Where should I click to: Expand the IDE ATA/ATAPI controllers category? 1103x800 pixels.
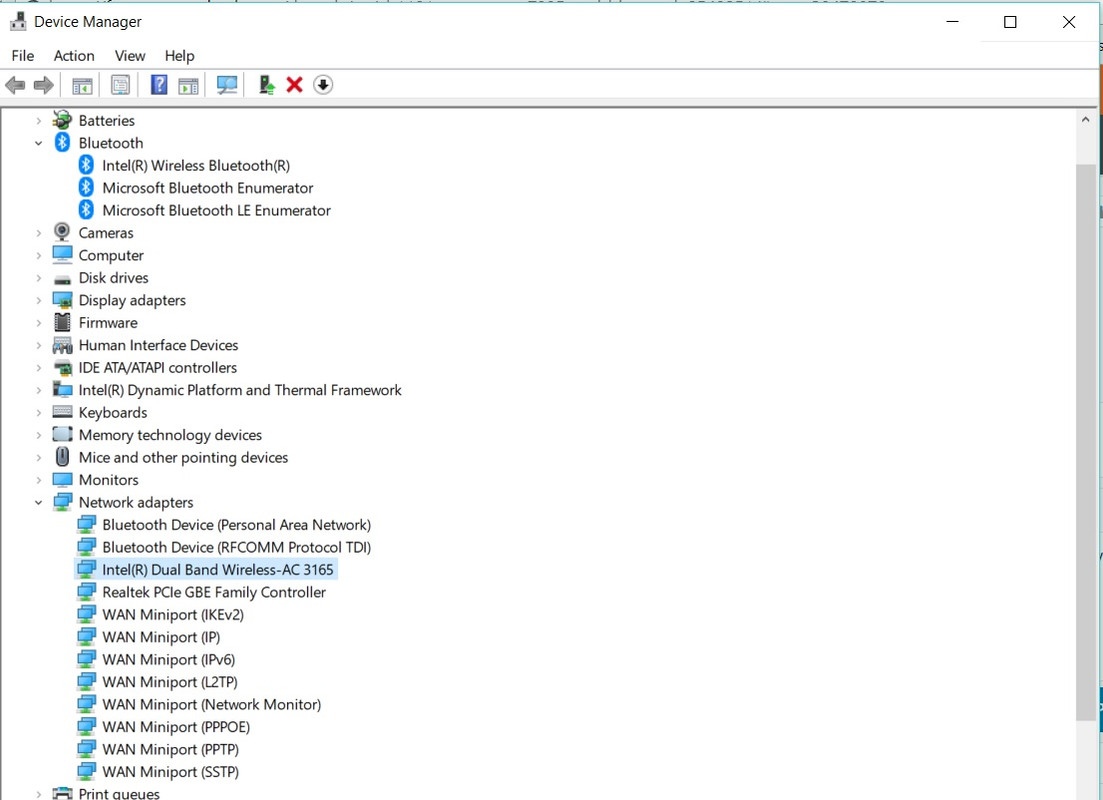pos(39,368)
